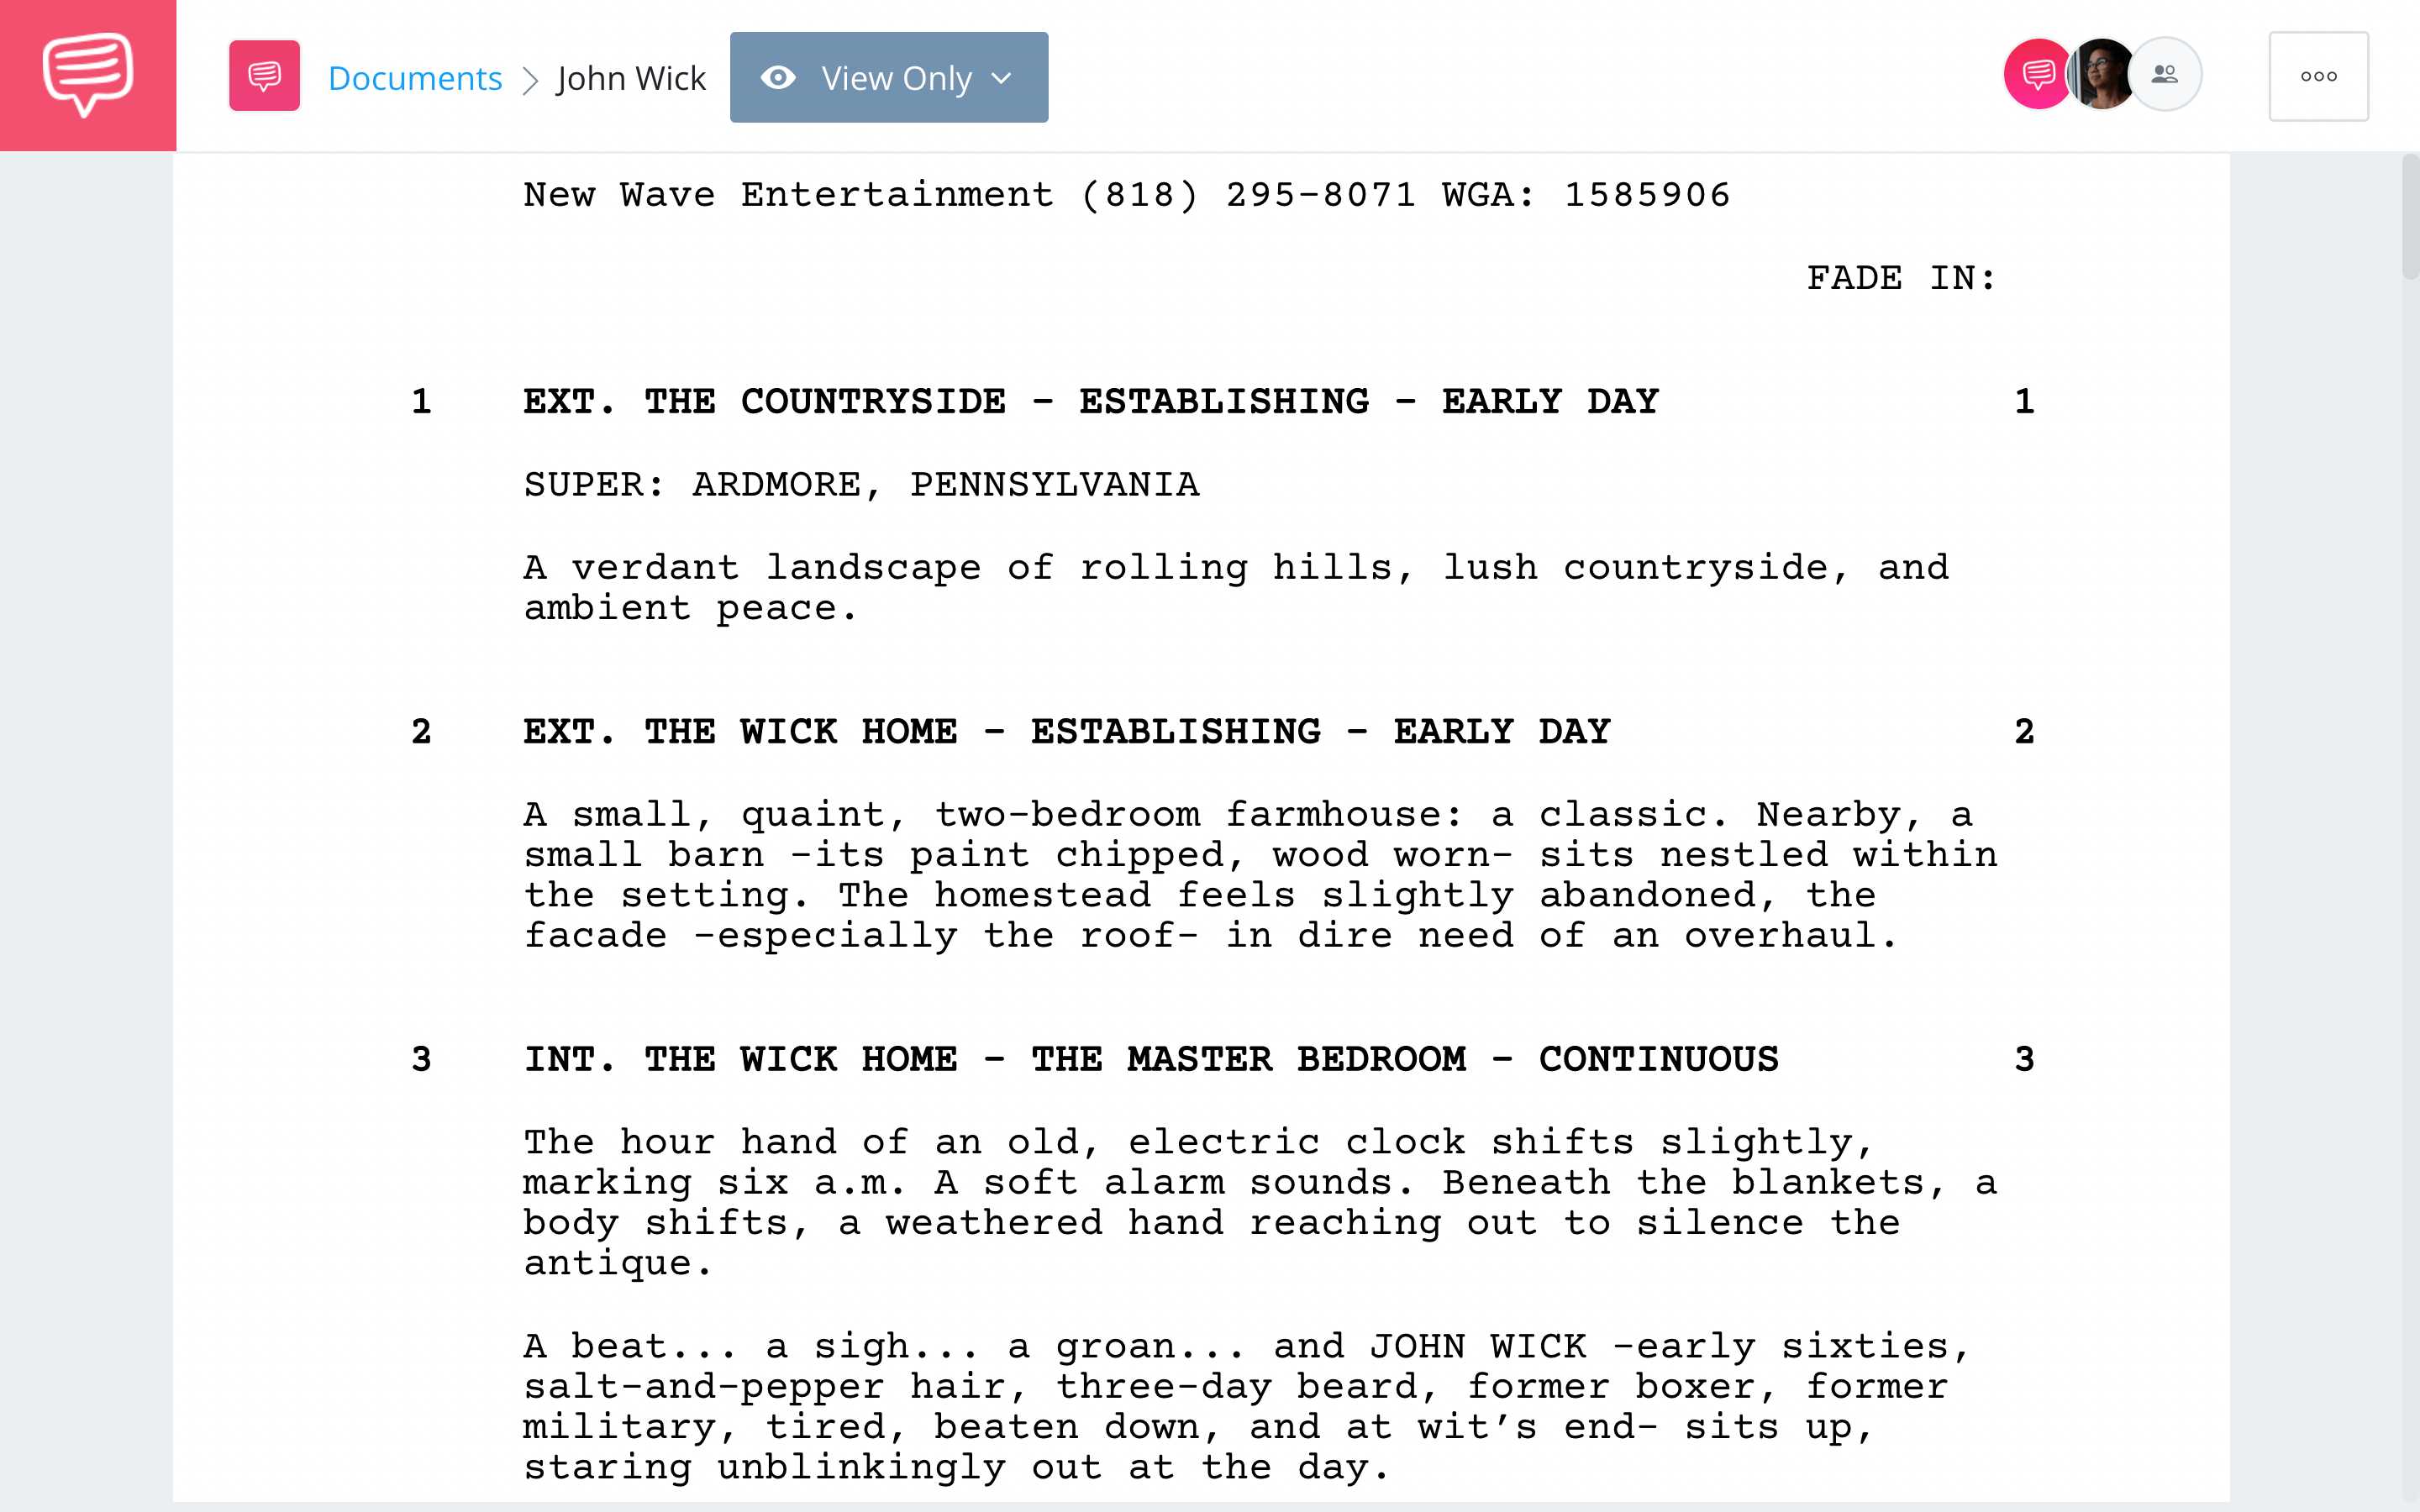
Task: Click the pink document icon near toolbar
Action: click(265, 76)
